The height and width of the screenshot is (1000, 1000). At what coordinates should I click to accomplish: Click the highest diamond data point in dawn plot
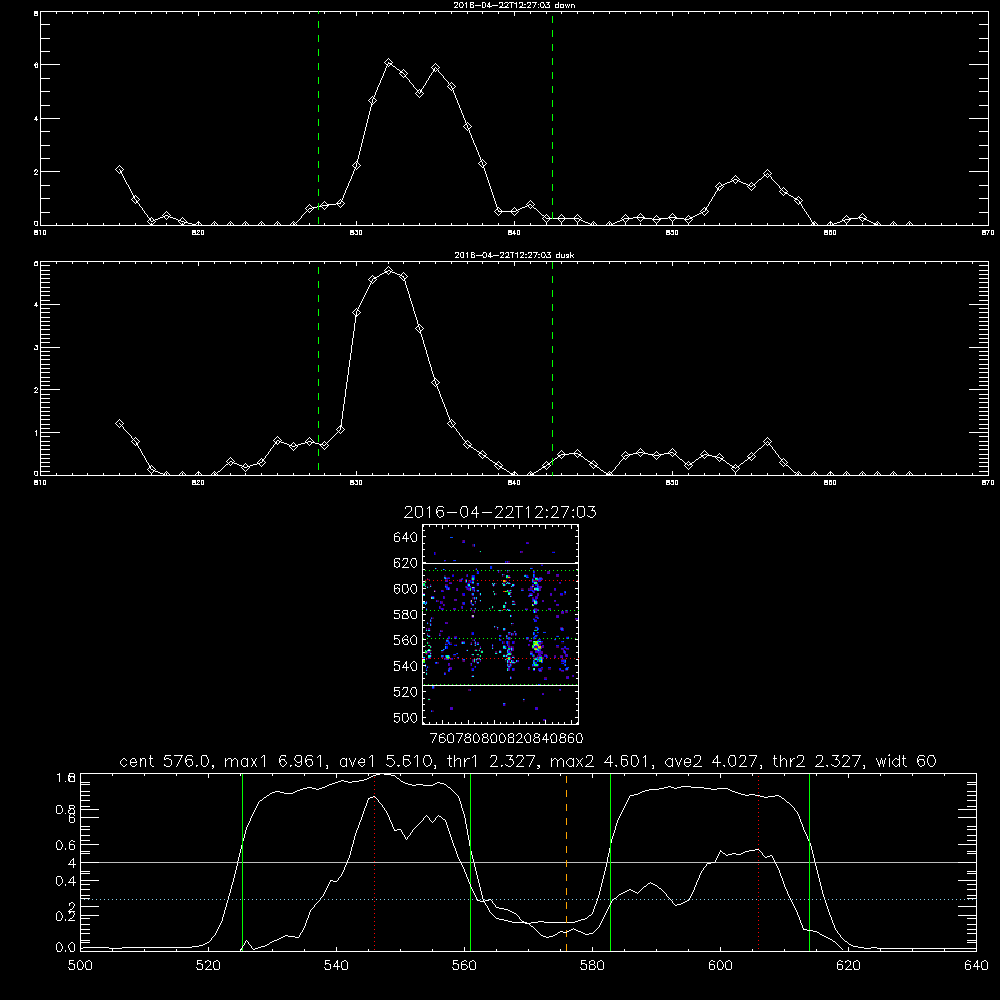point(388,62)
